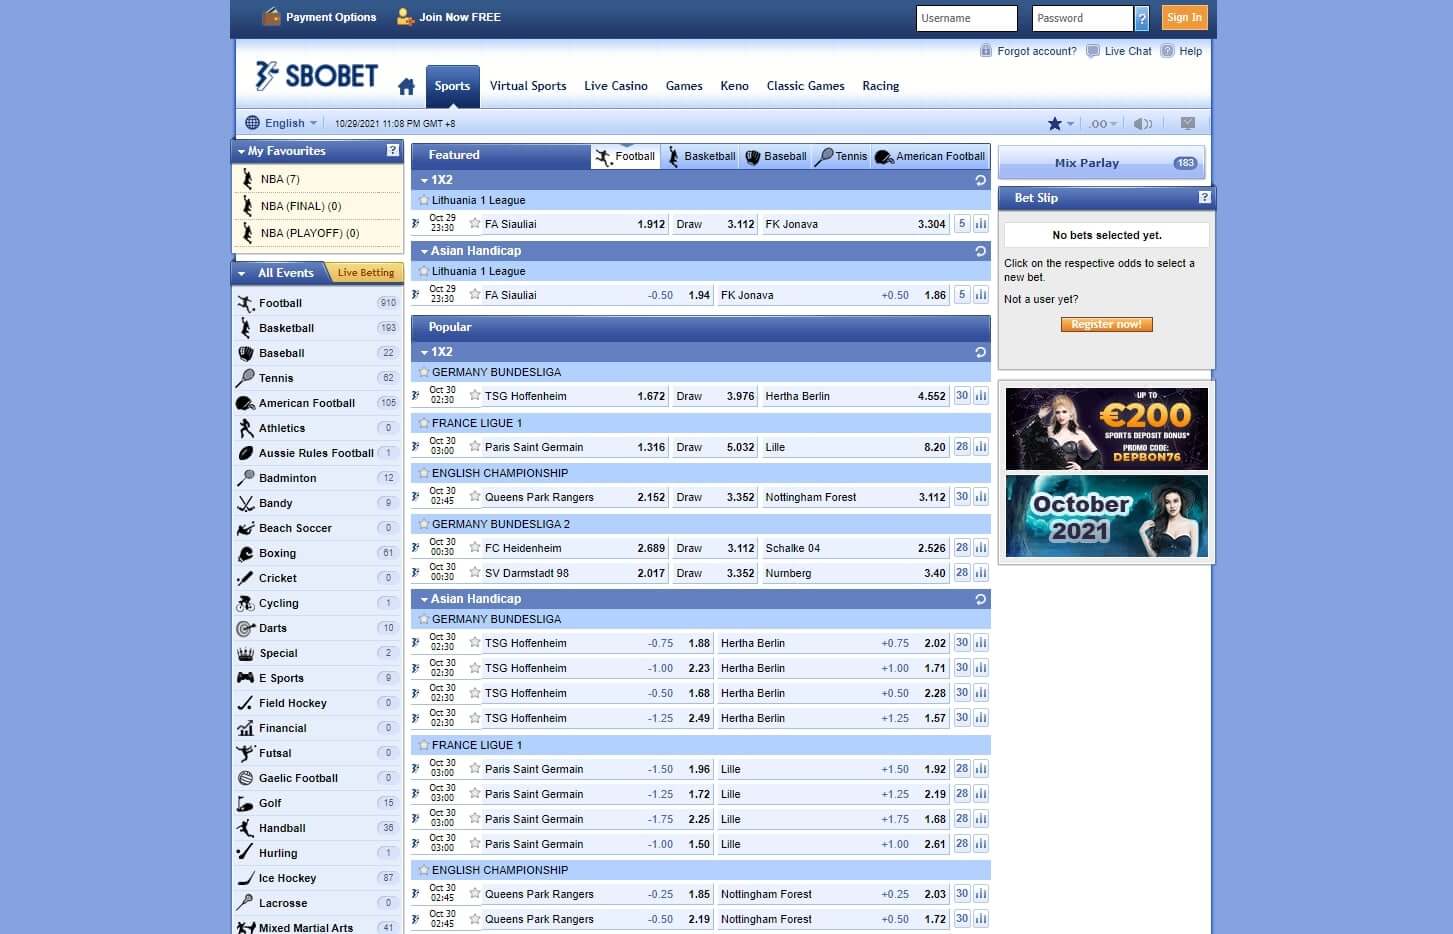Mute sound using the speaker icon
Viewport: 1453px width, 934px height.
coord(1143,123)
